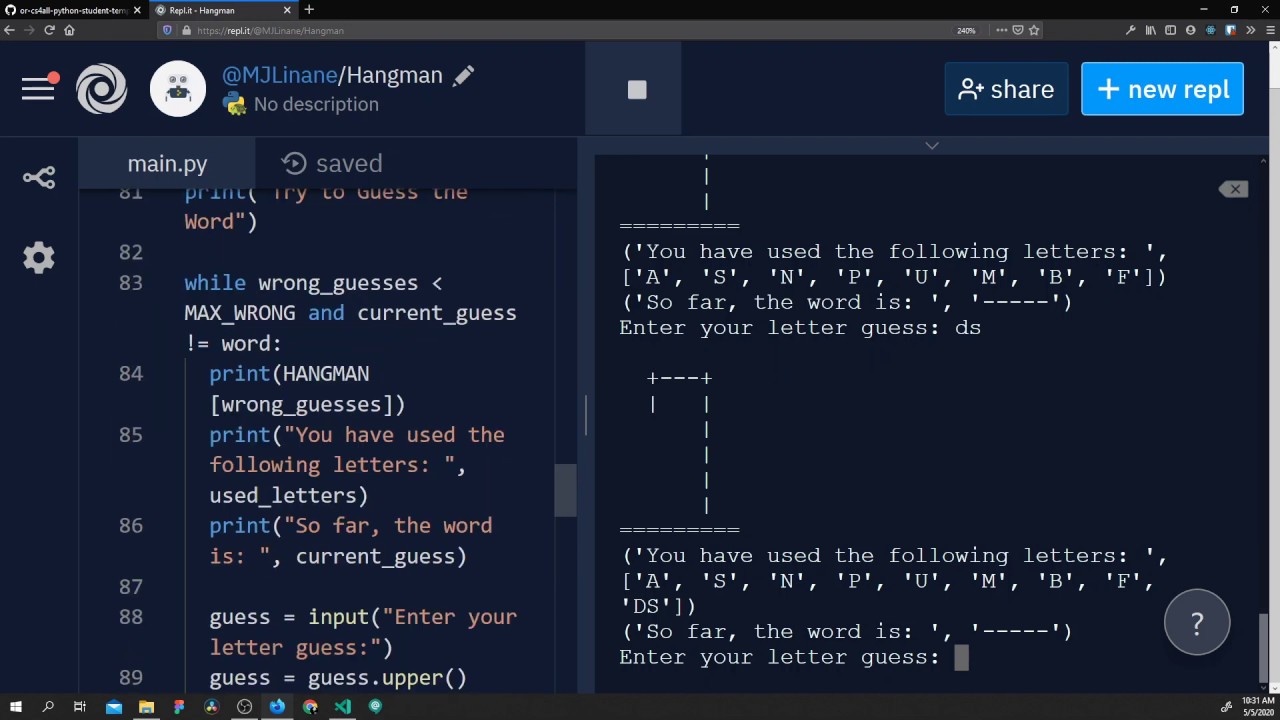The height and width of the screenshot is (720, 1280).
Task: Toggle the browser sidebar view
Action: point(1171,30)
